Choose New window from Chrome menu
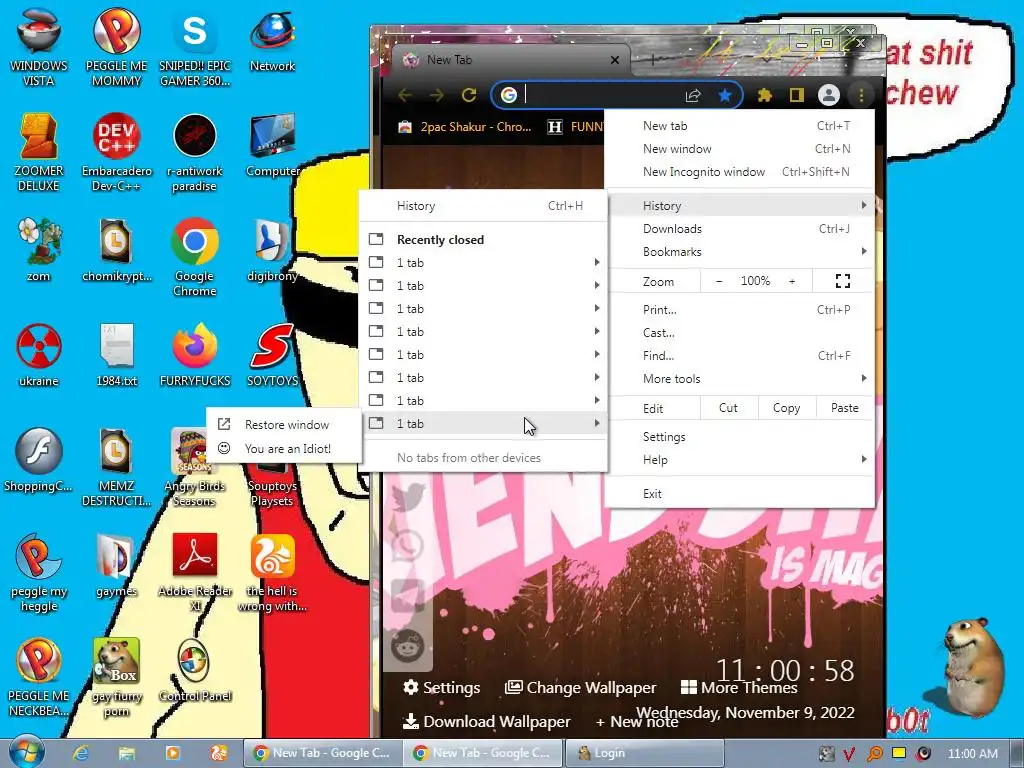Image resolution: width=1024 pixels, height=768 pixels. [742, 149]
